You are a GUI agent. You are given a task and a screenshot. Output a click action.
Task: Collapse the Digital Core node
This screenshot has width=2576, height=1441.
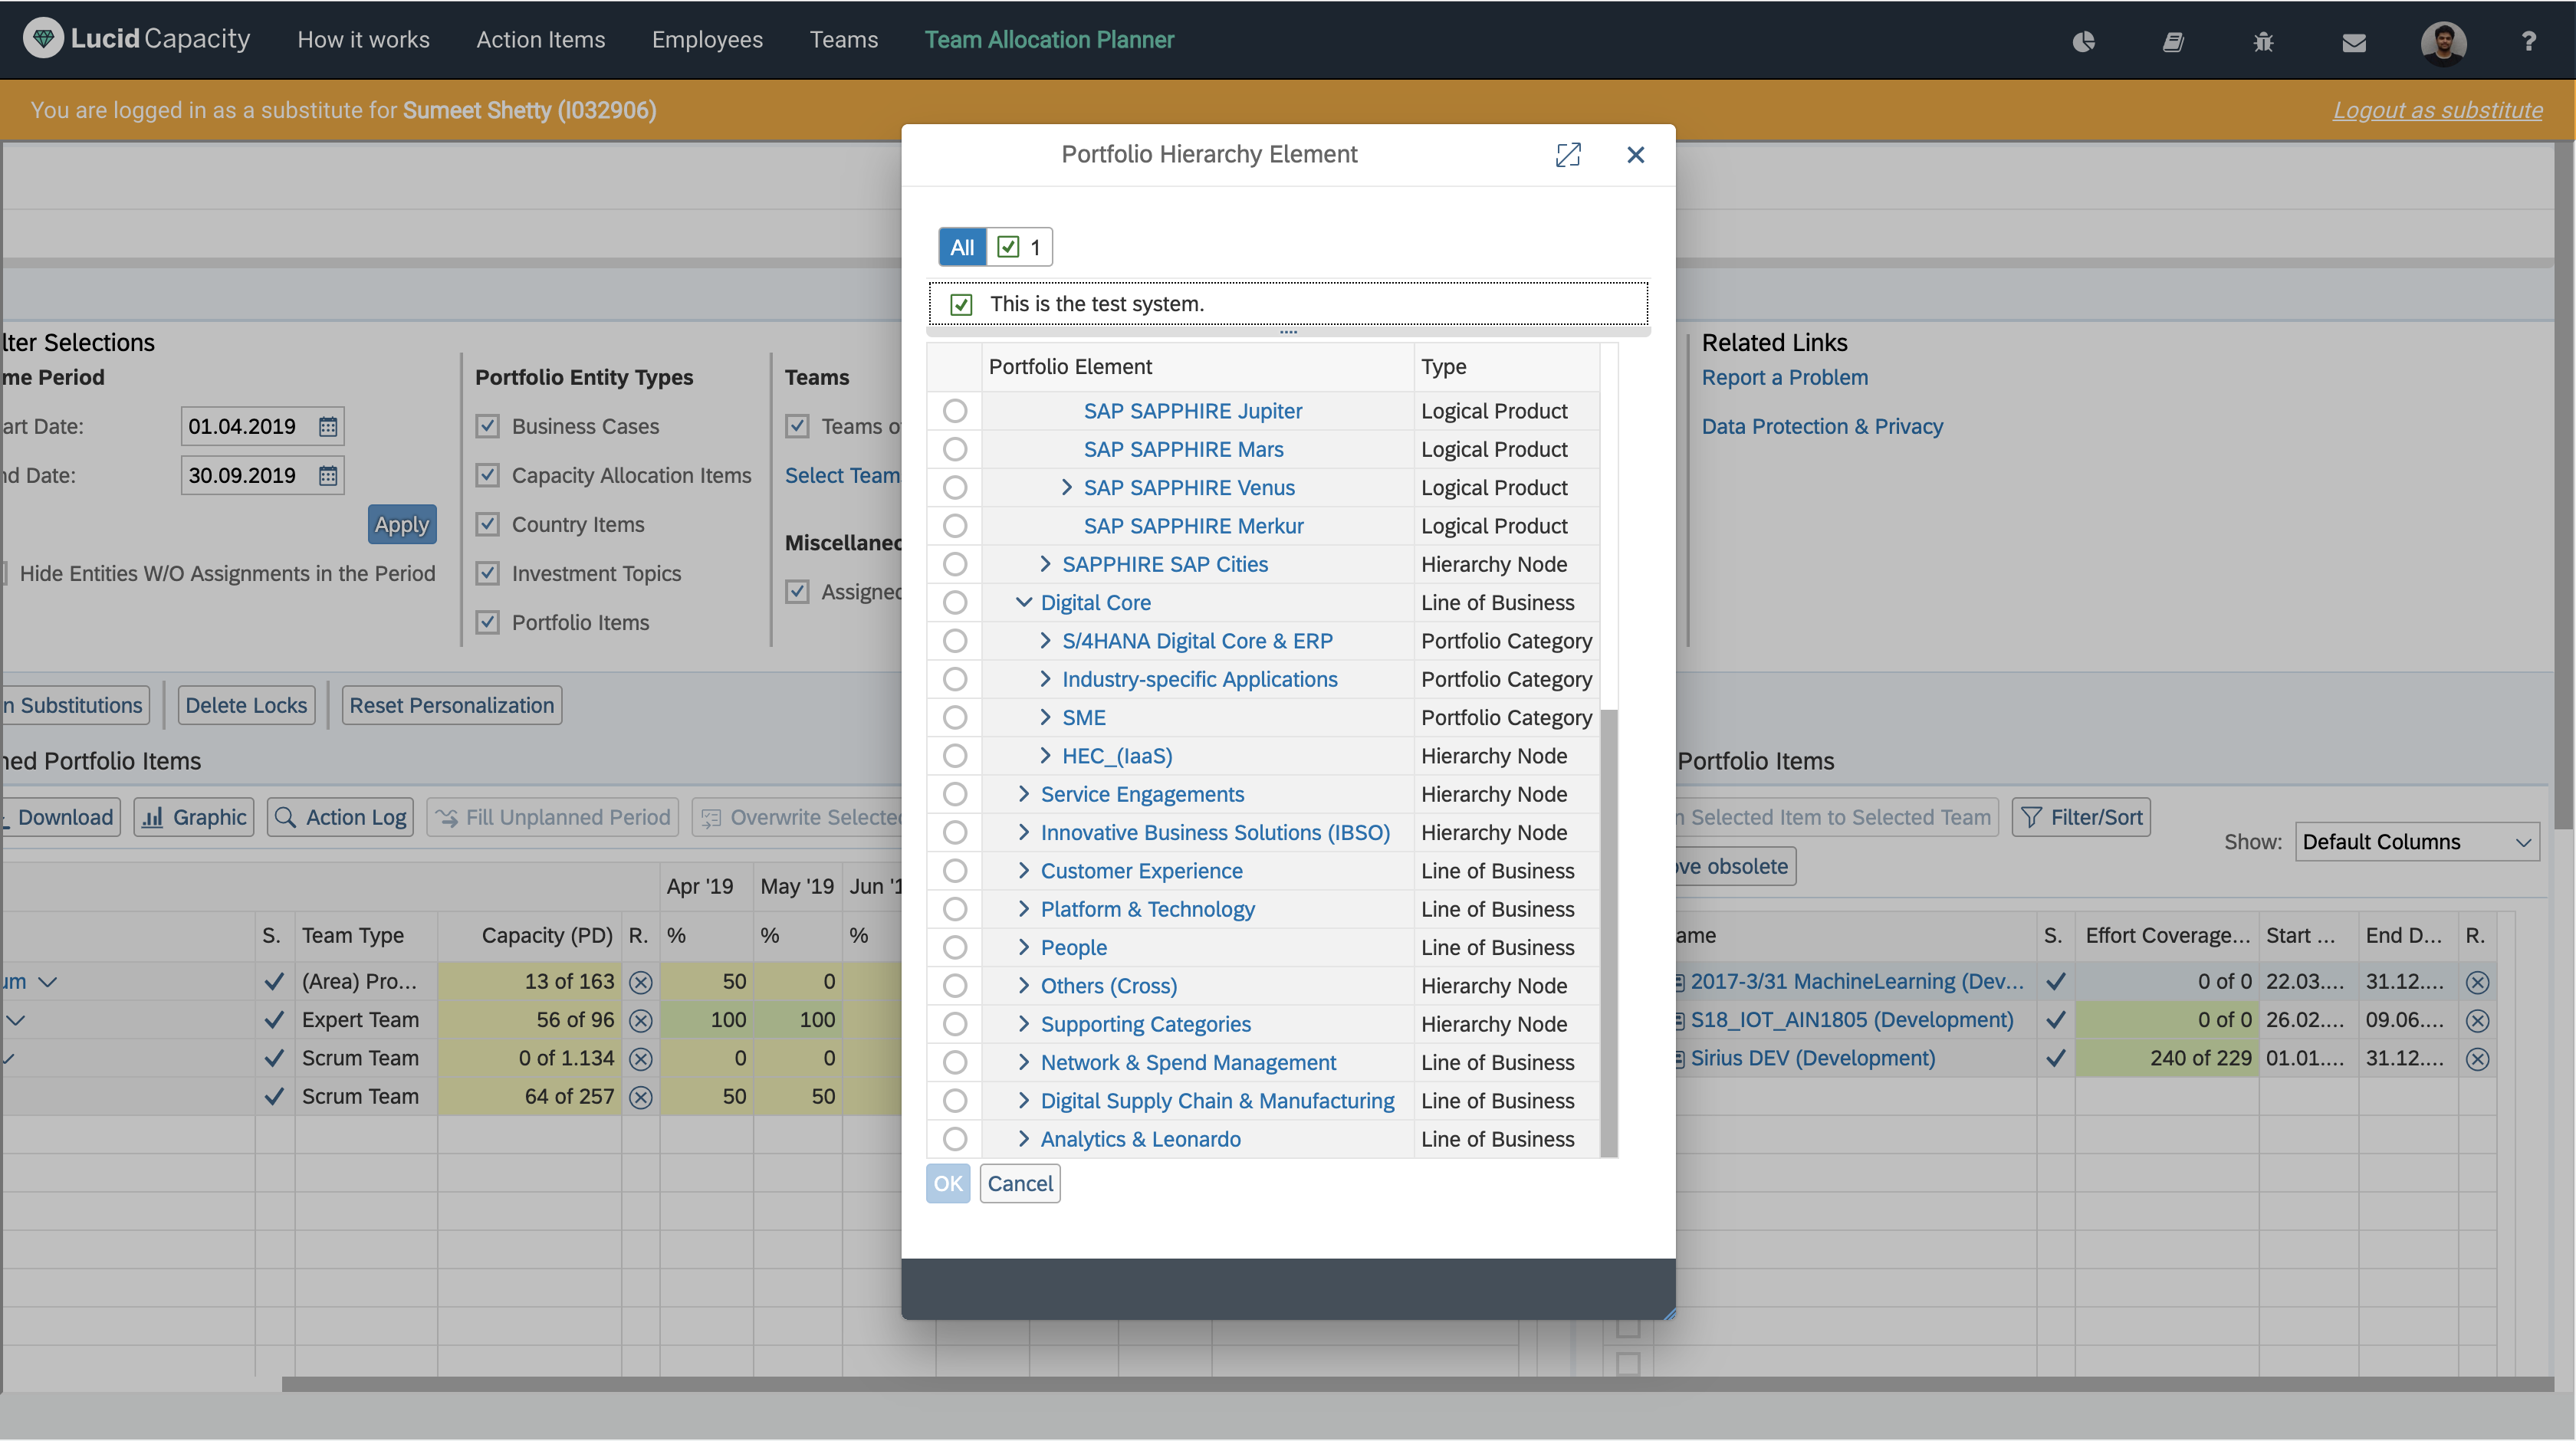coord(1023,603)
